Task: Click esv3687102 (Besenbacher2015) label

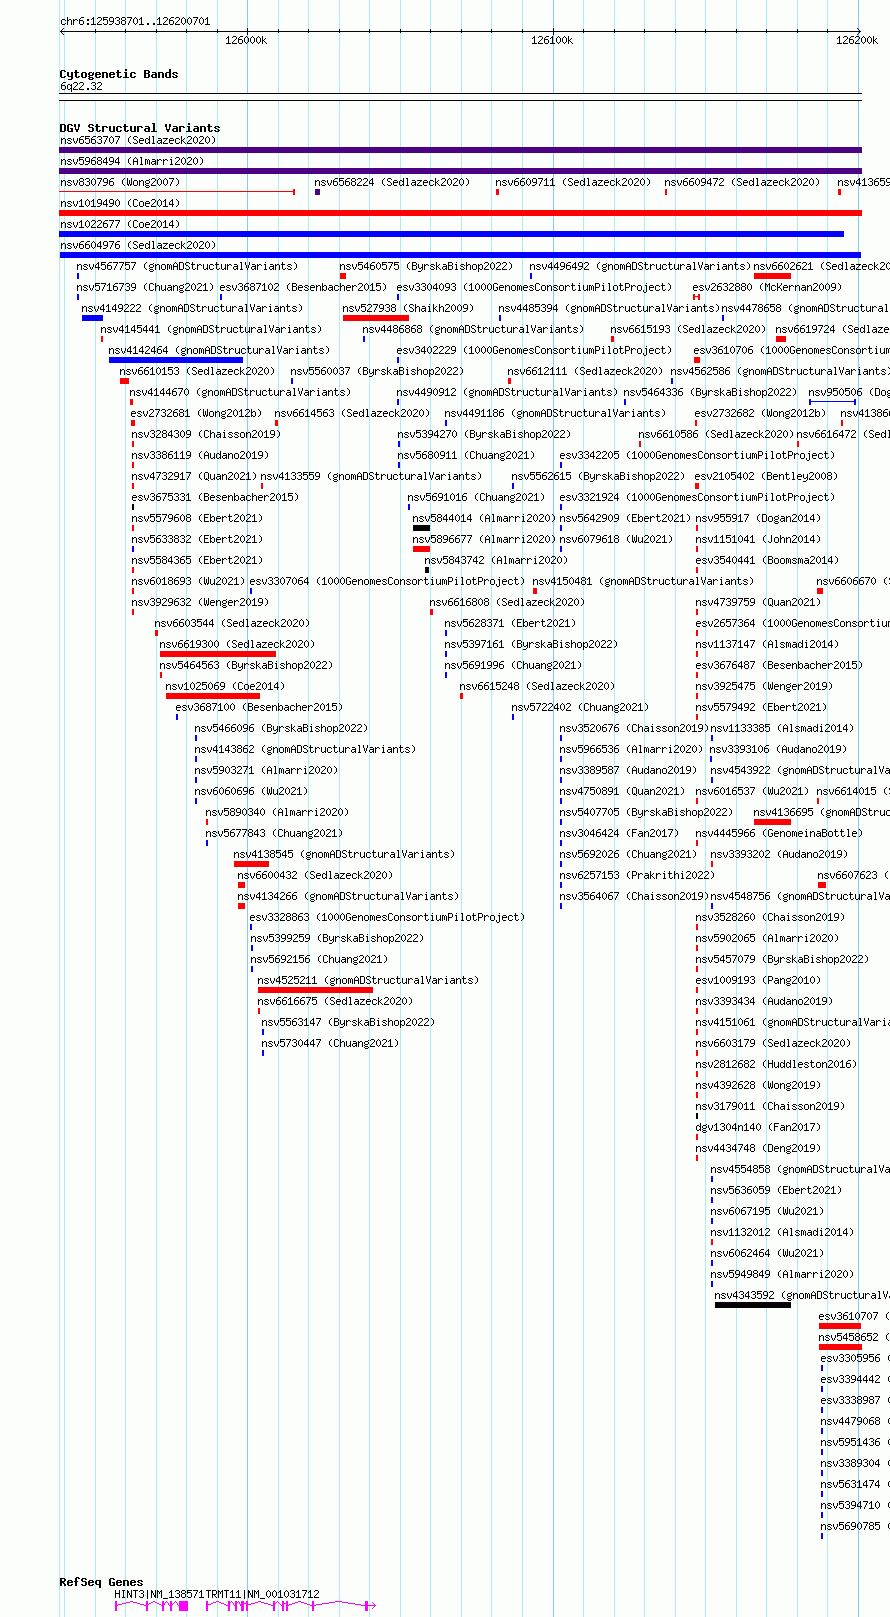Action: point(303,287)
